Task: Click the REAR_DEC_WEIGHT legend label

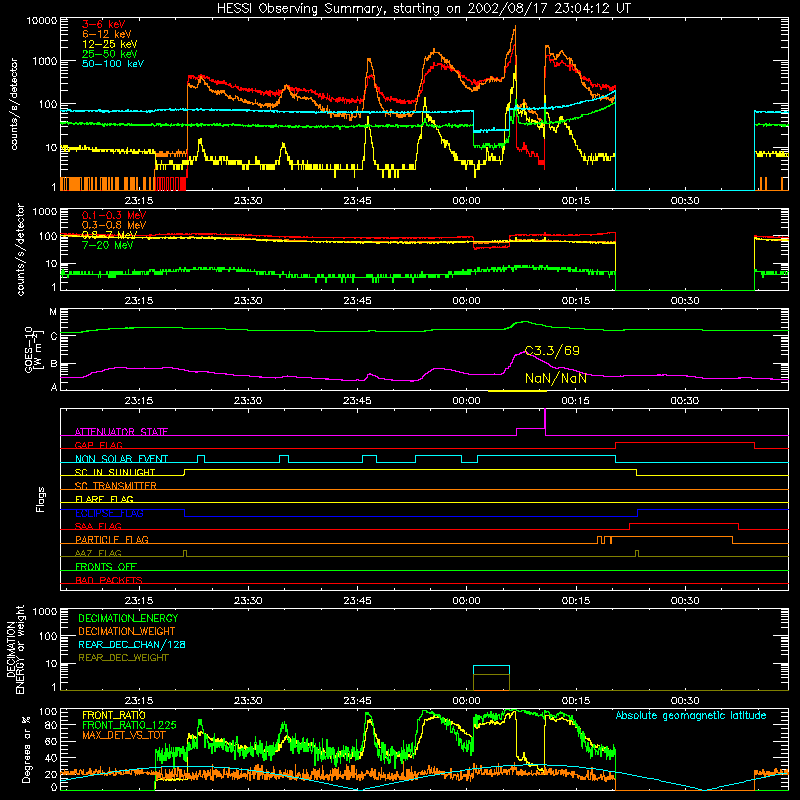Action: pyautogui.click(x=123, y=658)
